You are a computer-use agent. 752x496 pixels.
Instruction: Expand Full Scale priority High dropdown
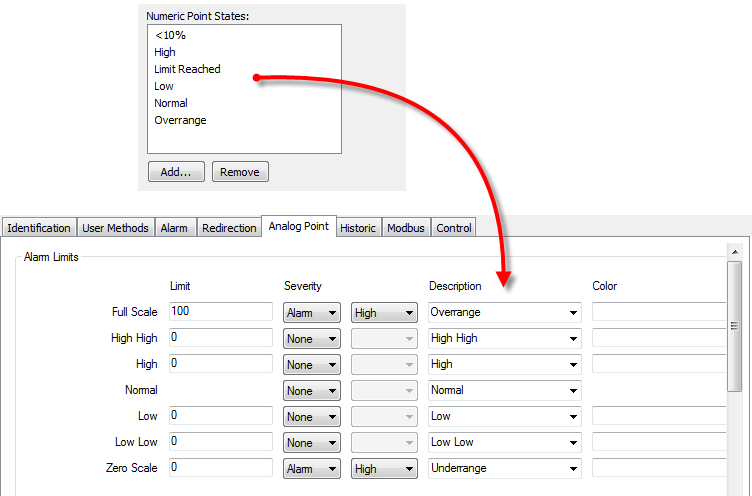[384, 313]
